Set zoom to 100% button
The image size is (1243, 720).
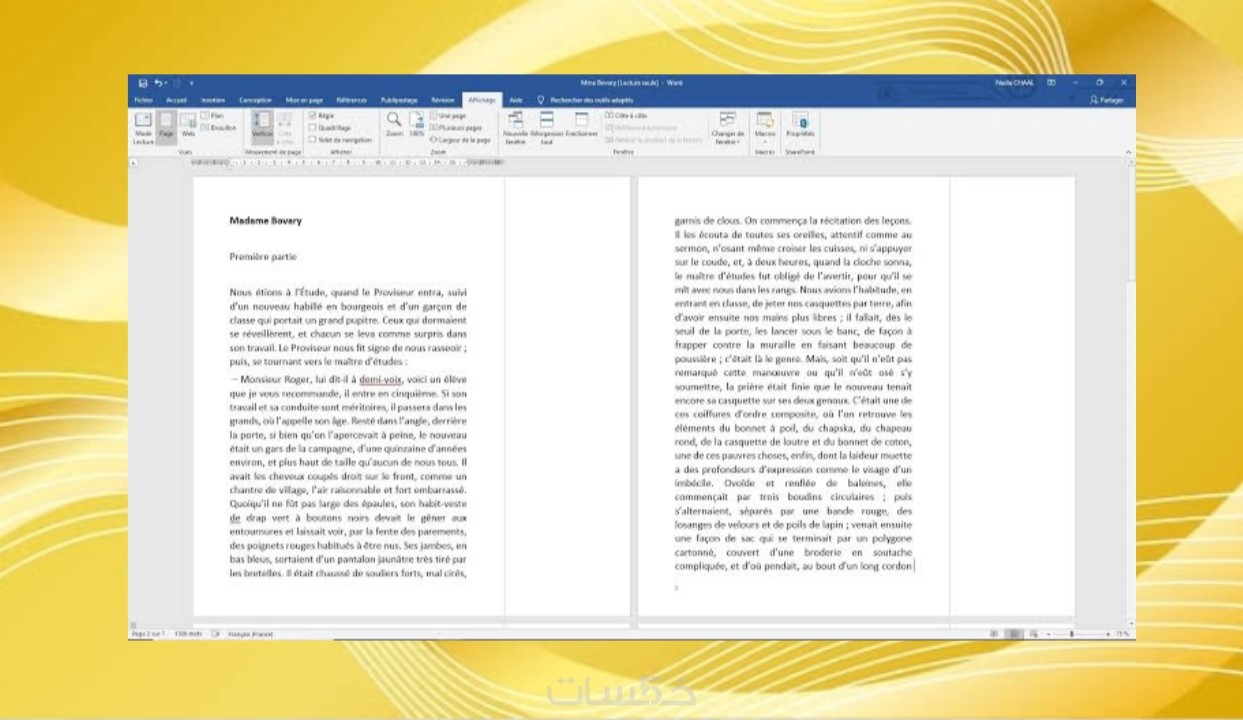point(416,125)
